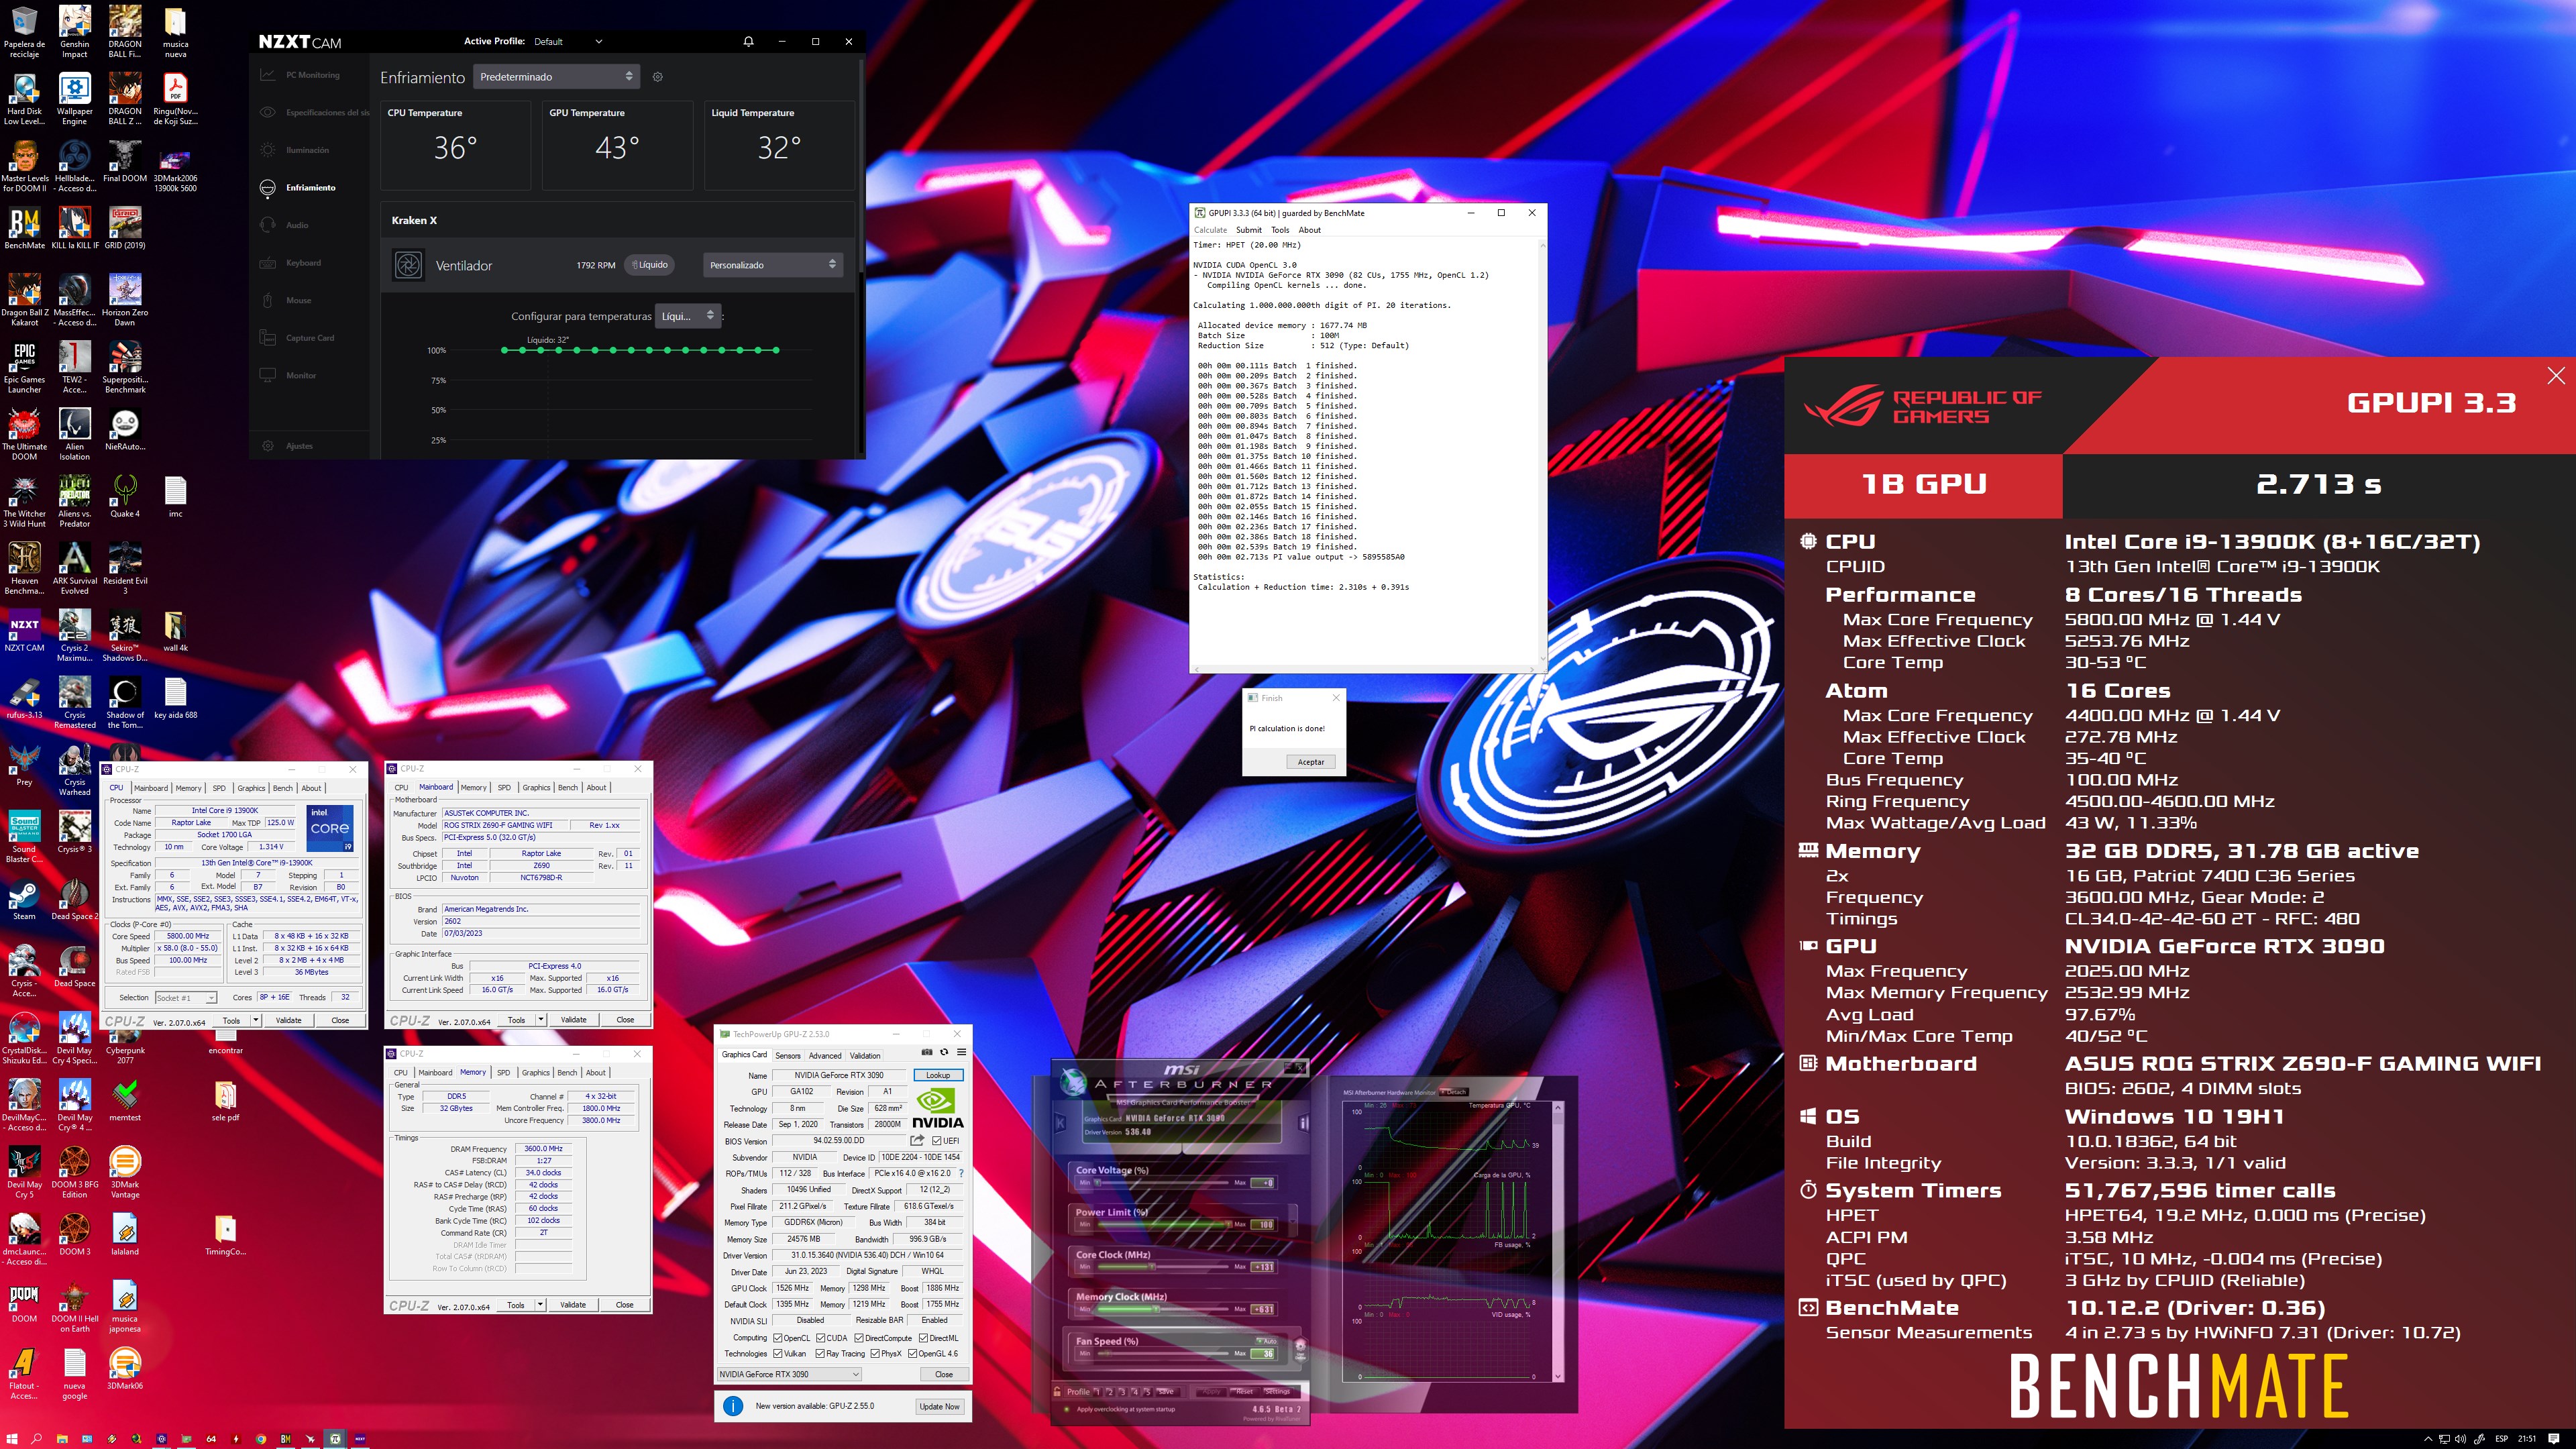
Task: Click the Ventilador fan icon in Kraken X
Action: (408, 265)
